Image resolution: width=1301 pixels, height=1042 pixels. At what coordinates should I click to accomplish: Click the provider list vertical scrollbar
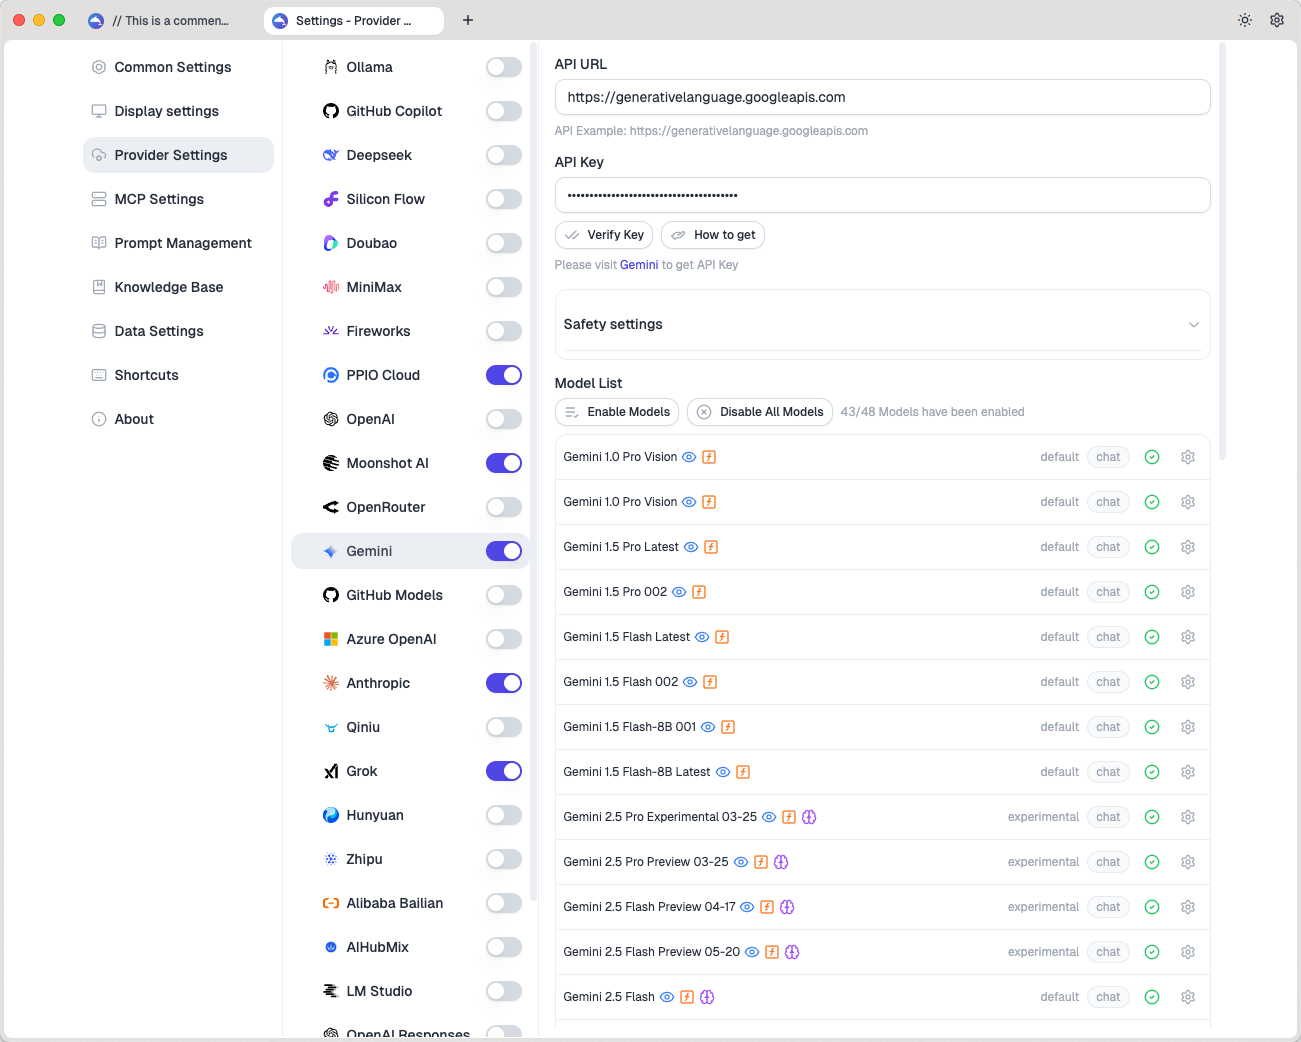coord(534,470)
